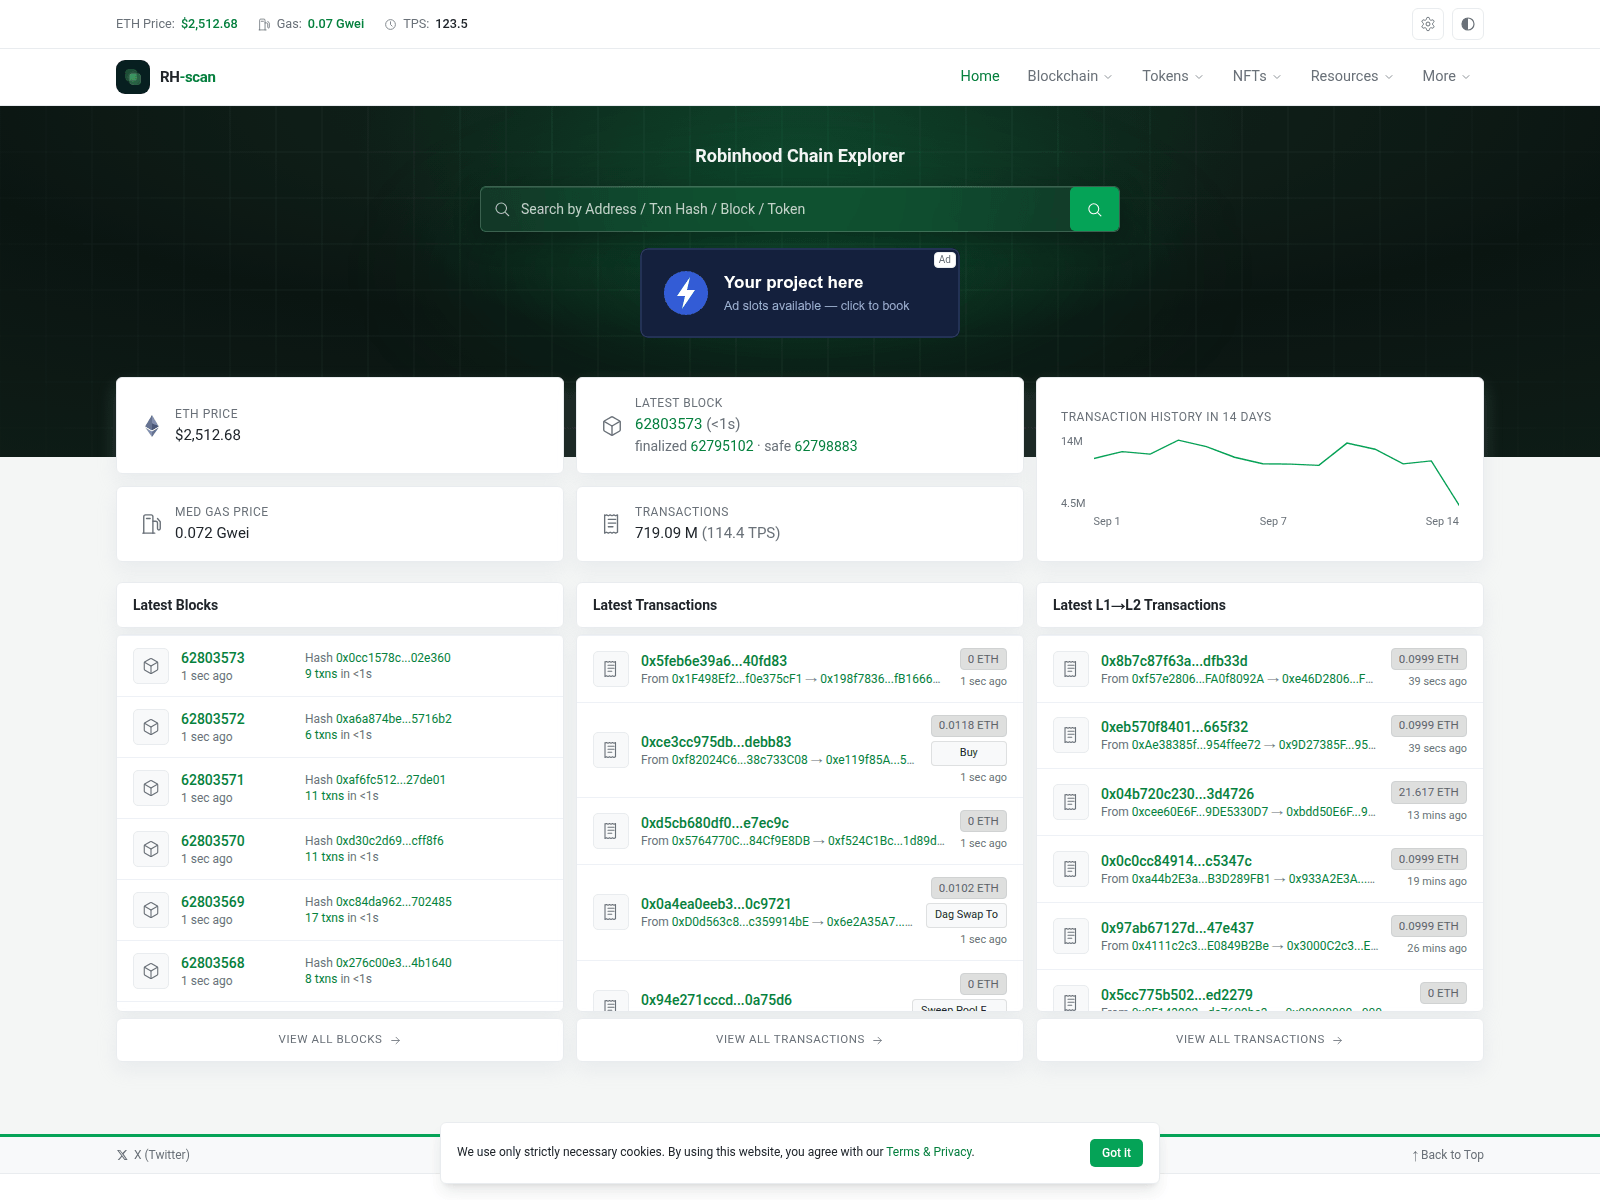Click the lightning bolt ad icon
This screenshot has width=1600, height=1200.
tap(686, 293)
